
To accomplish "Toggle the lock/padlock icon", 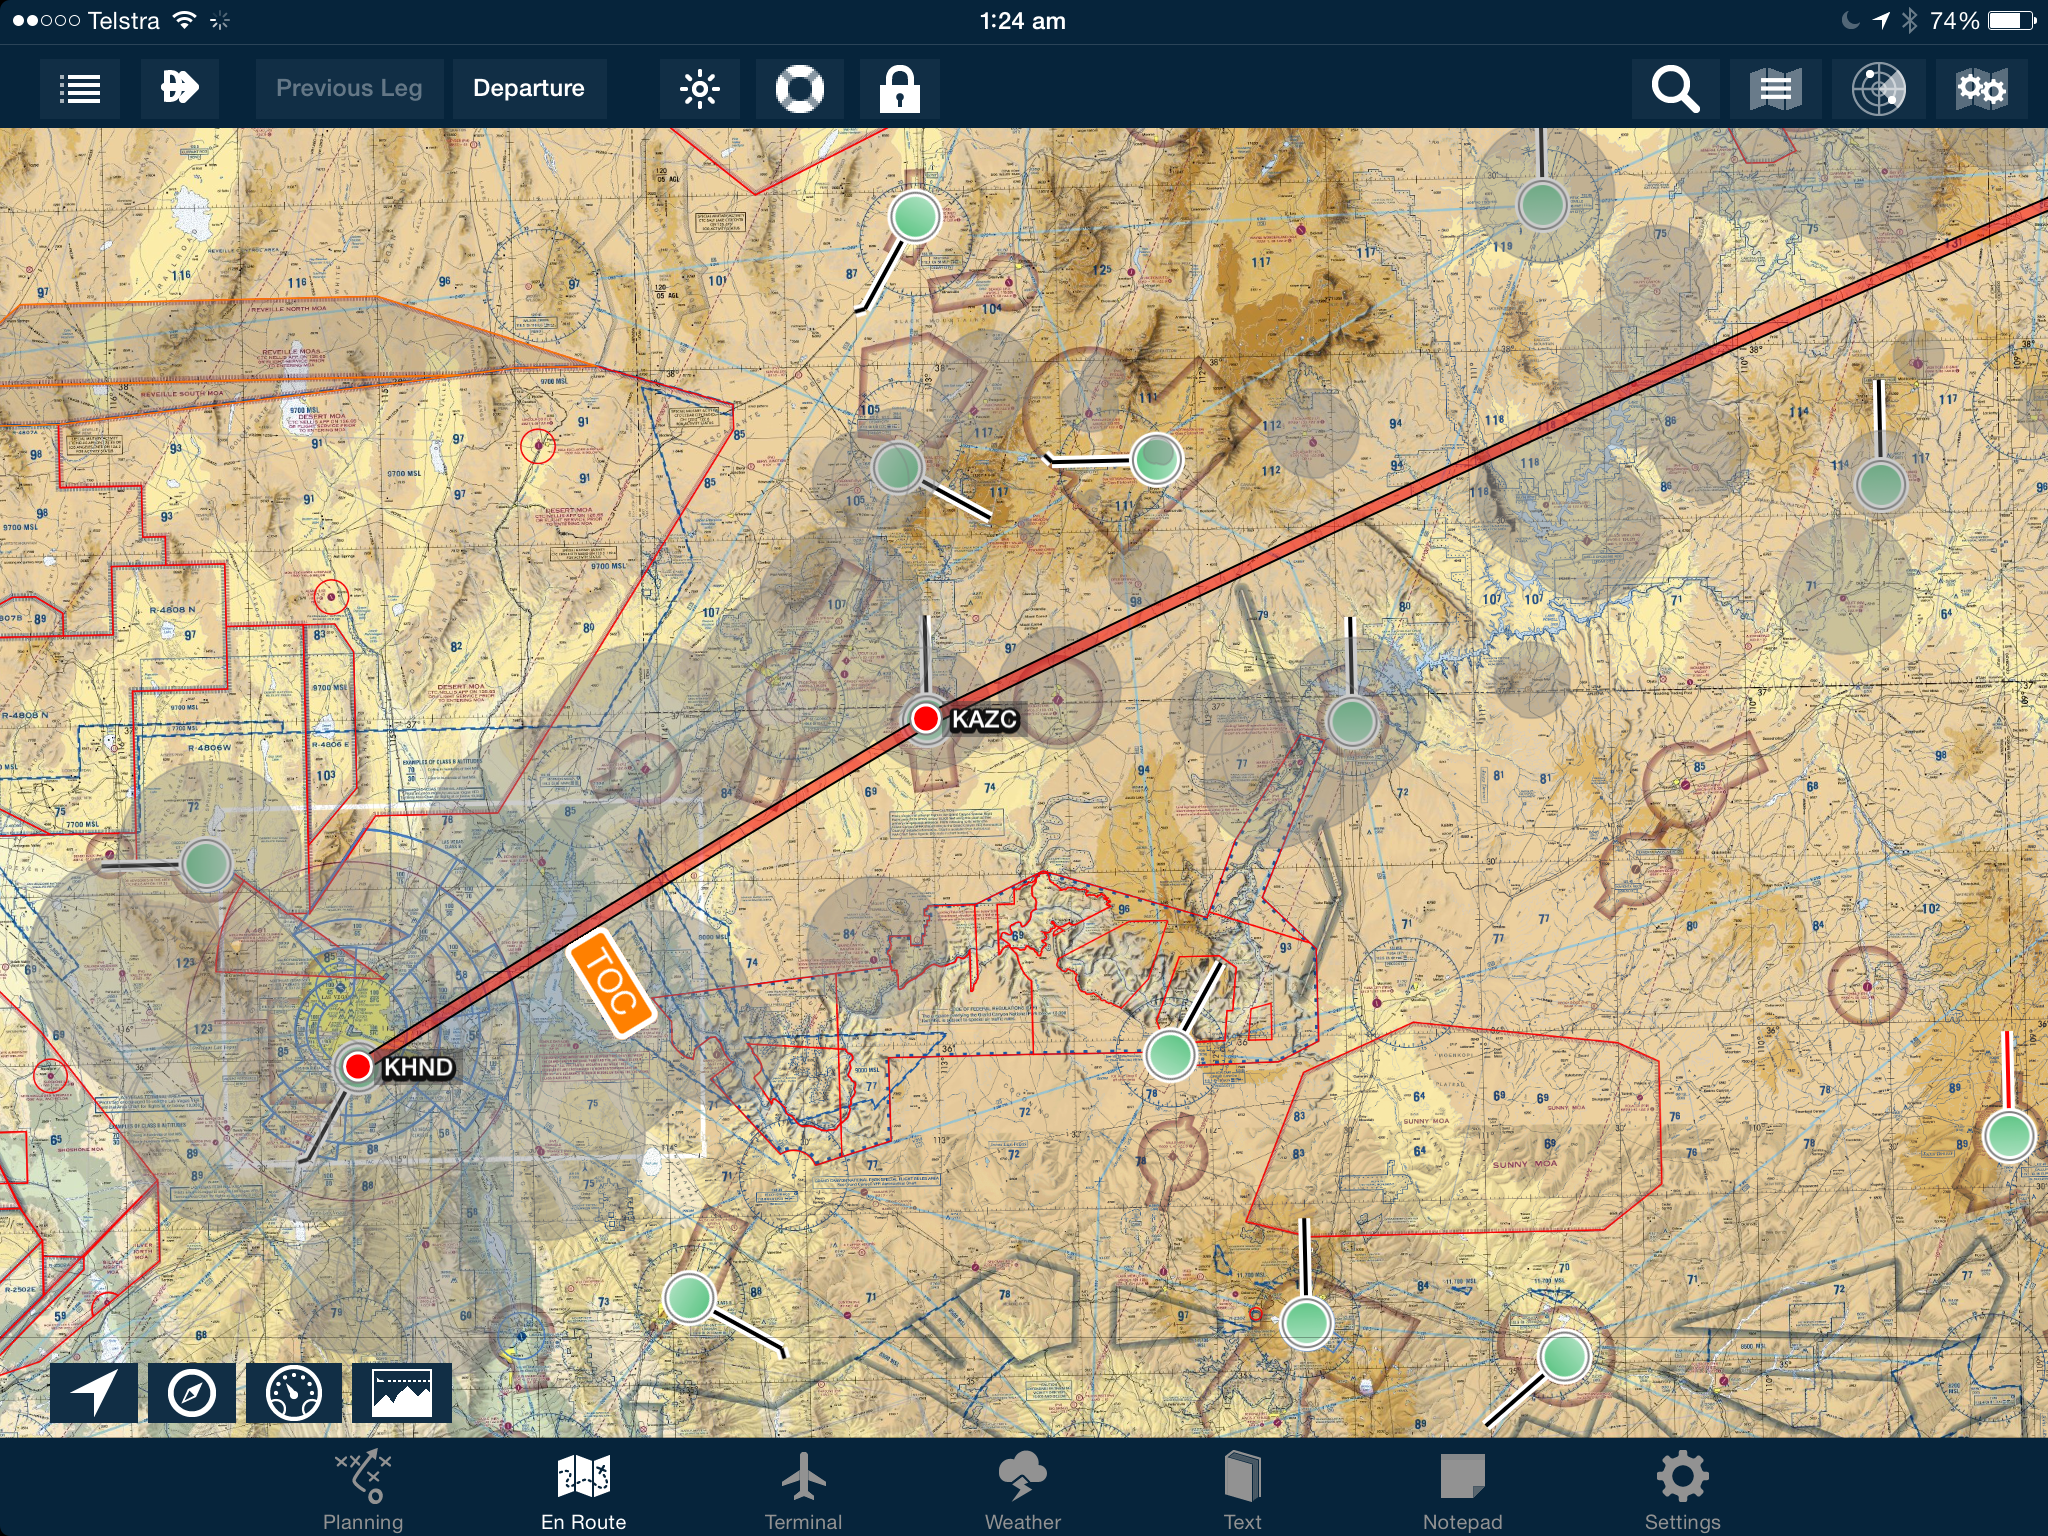I will (900, 87).
